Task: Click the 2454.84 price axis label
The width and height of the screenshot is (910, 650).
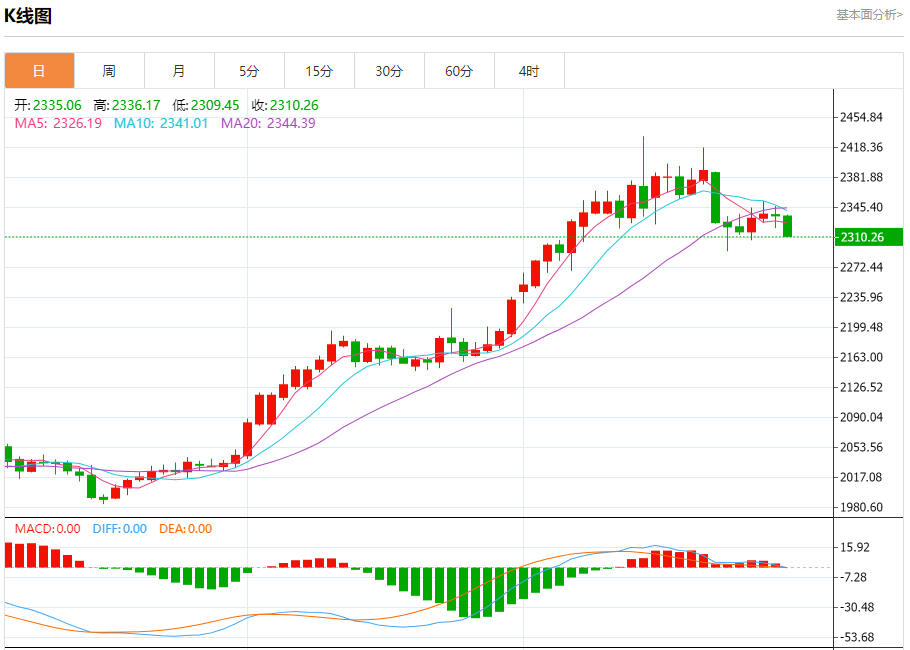Action: 861,117
